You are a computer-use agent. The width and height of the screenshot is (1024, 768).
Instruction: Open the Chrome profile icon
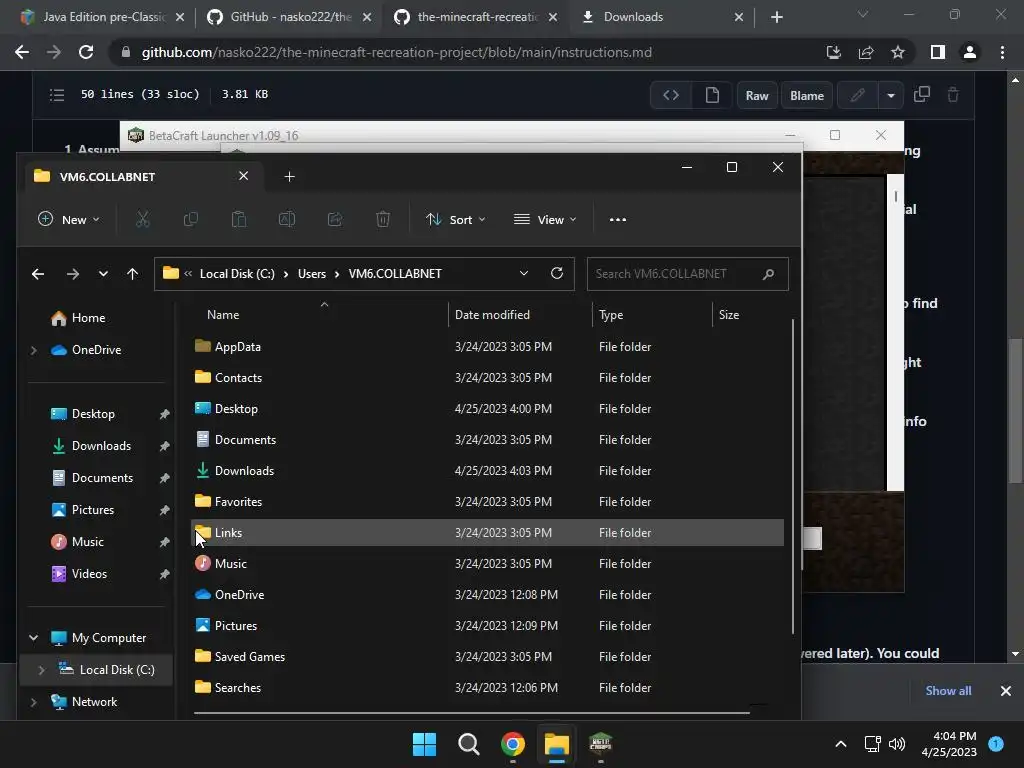coord(970,52)
